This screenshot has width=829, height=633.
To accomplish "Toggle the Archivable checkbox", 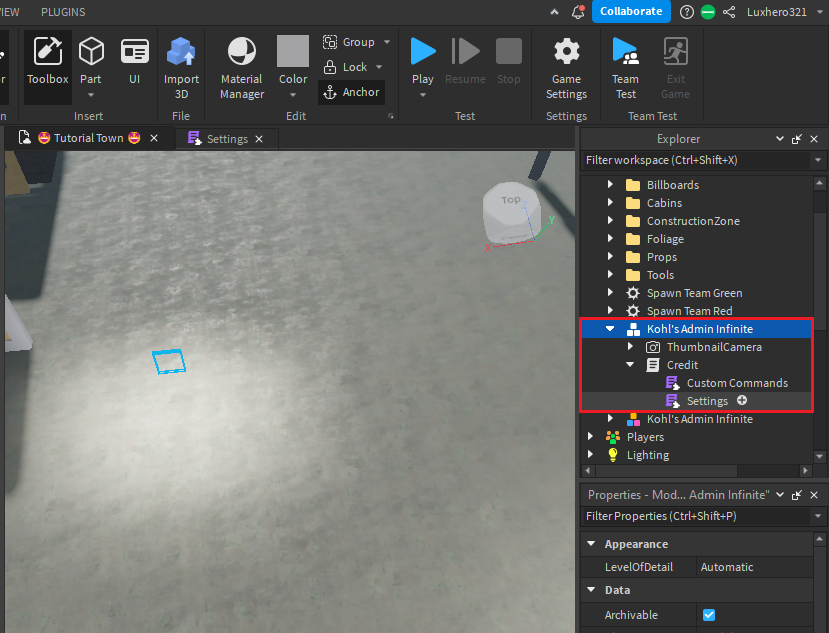I will pos(709,615).
